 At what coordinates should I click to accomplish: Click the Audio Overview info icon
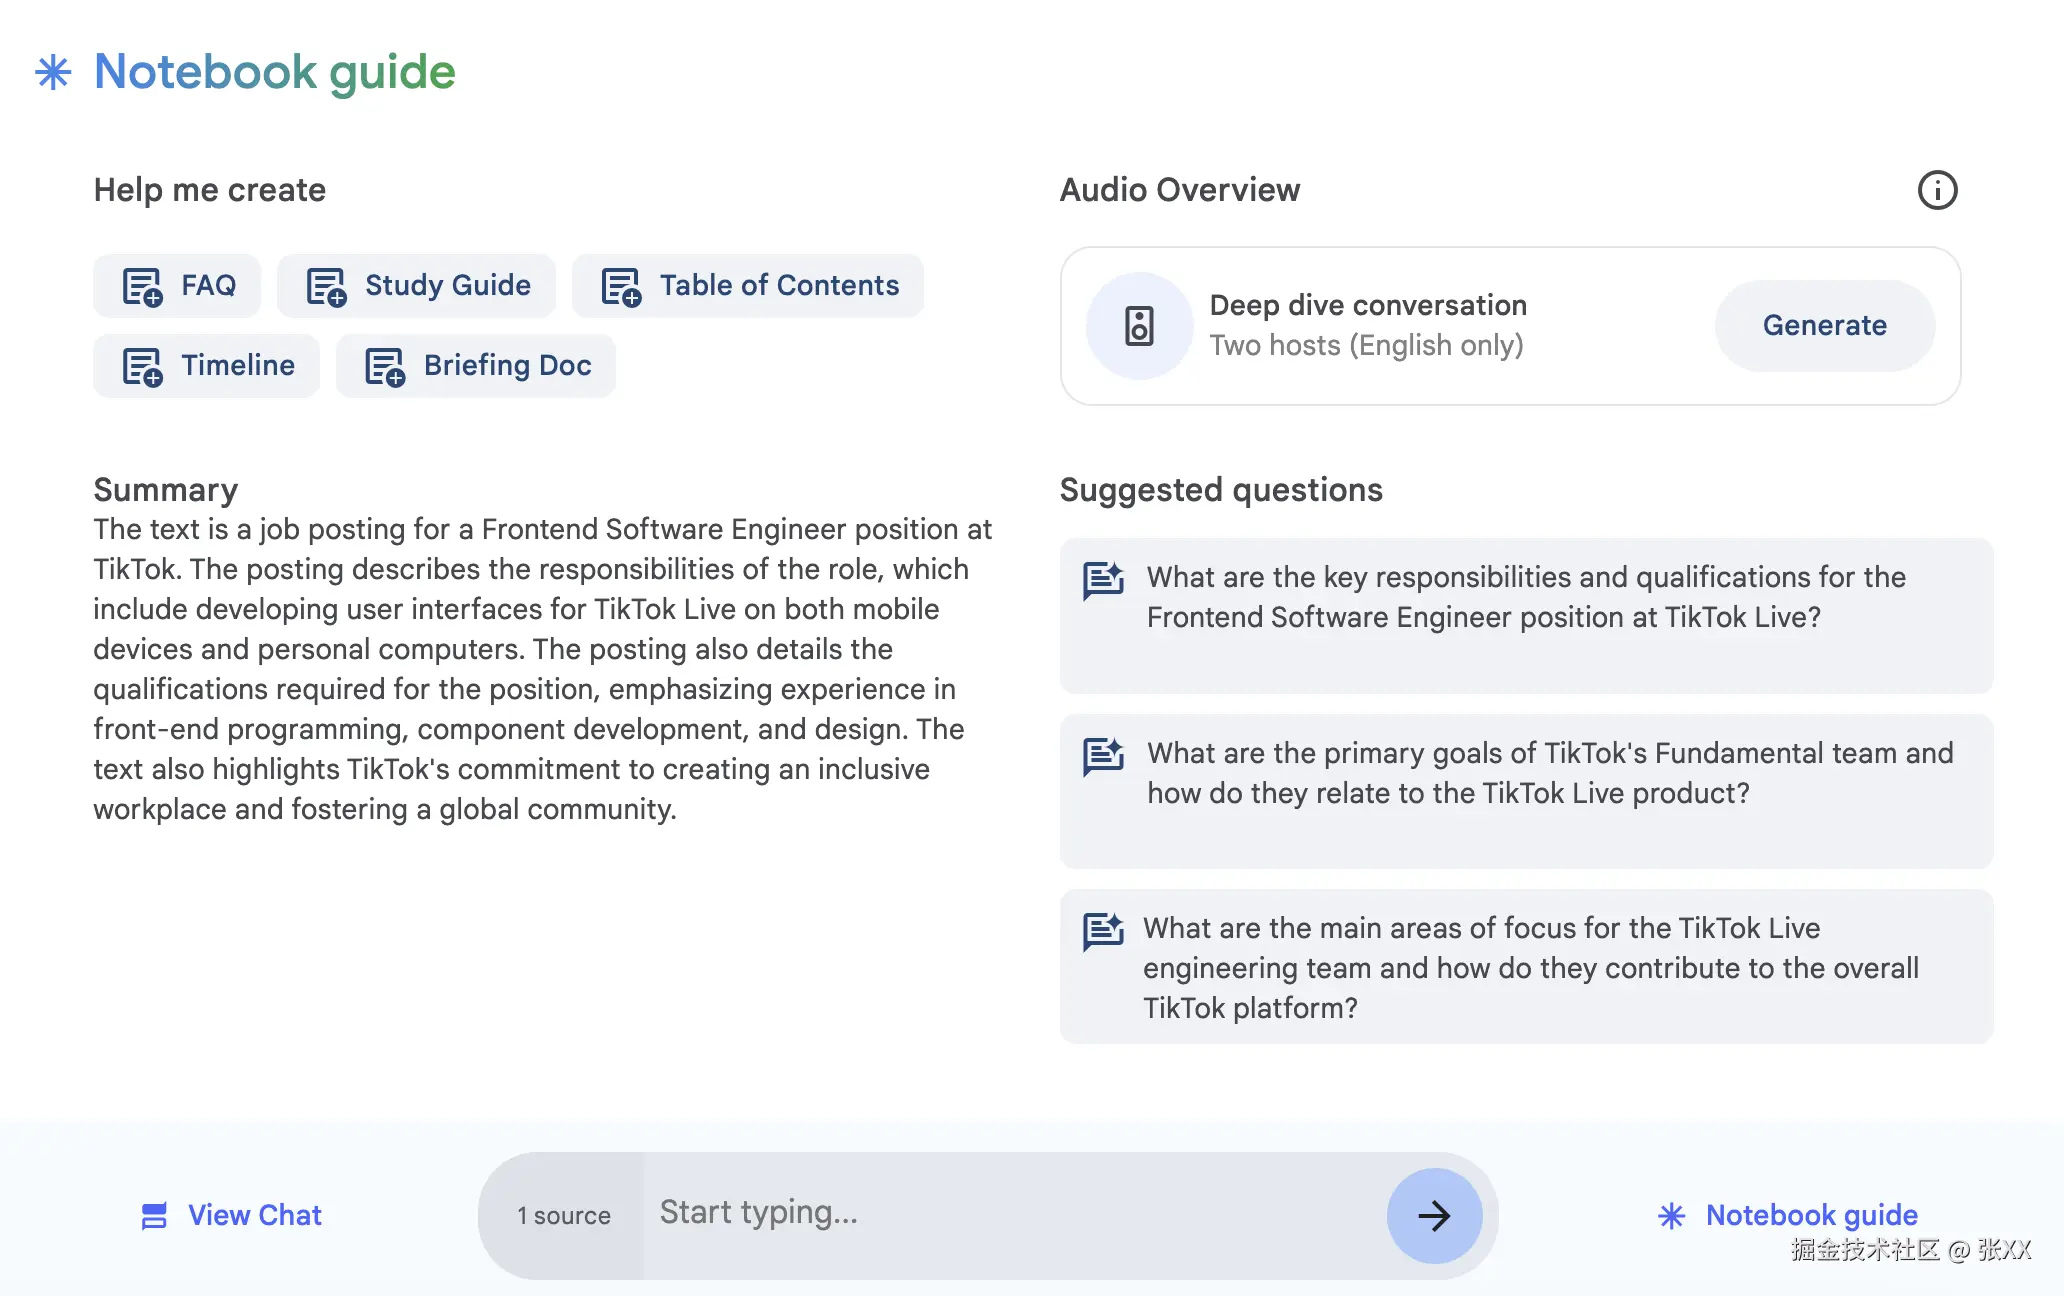pos(1937,190)
